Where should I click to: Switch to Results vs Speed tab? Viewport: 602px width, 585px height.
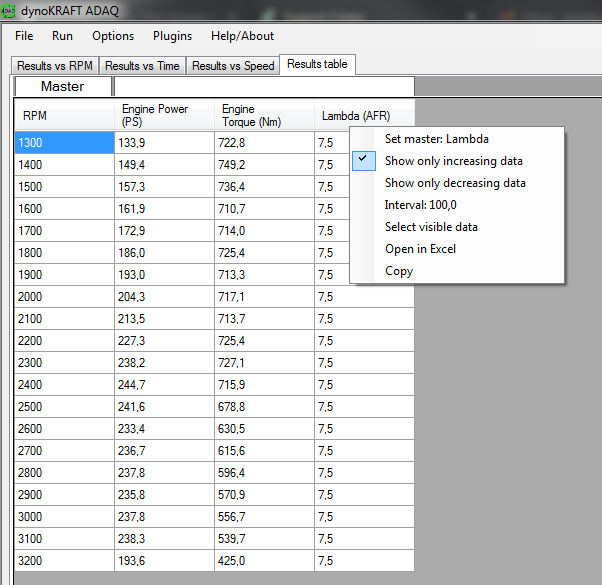point(233,66)
